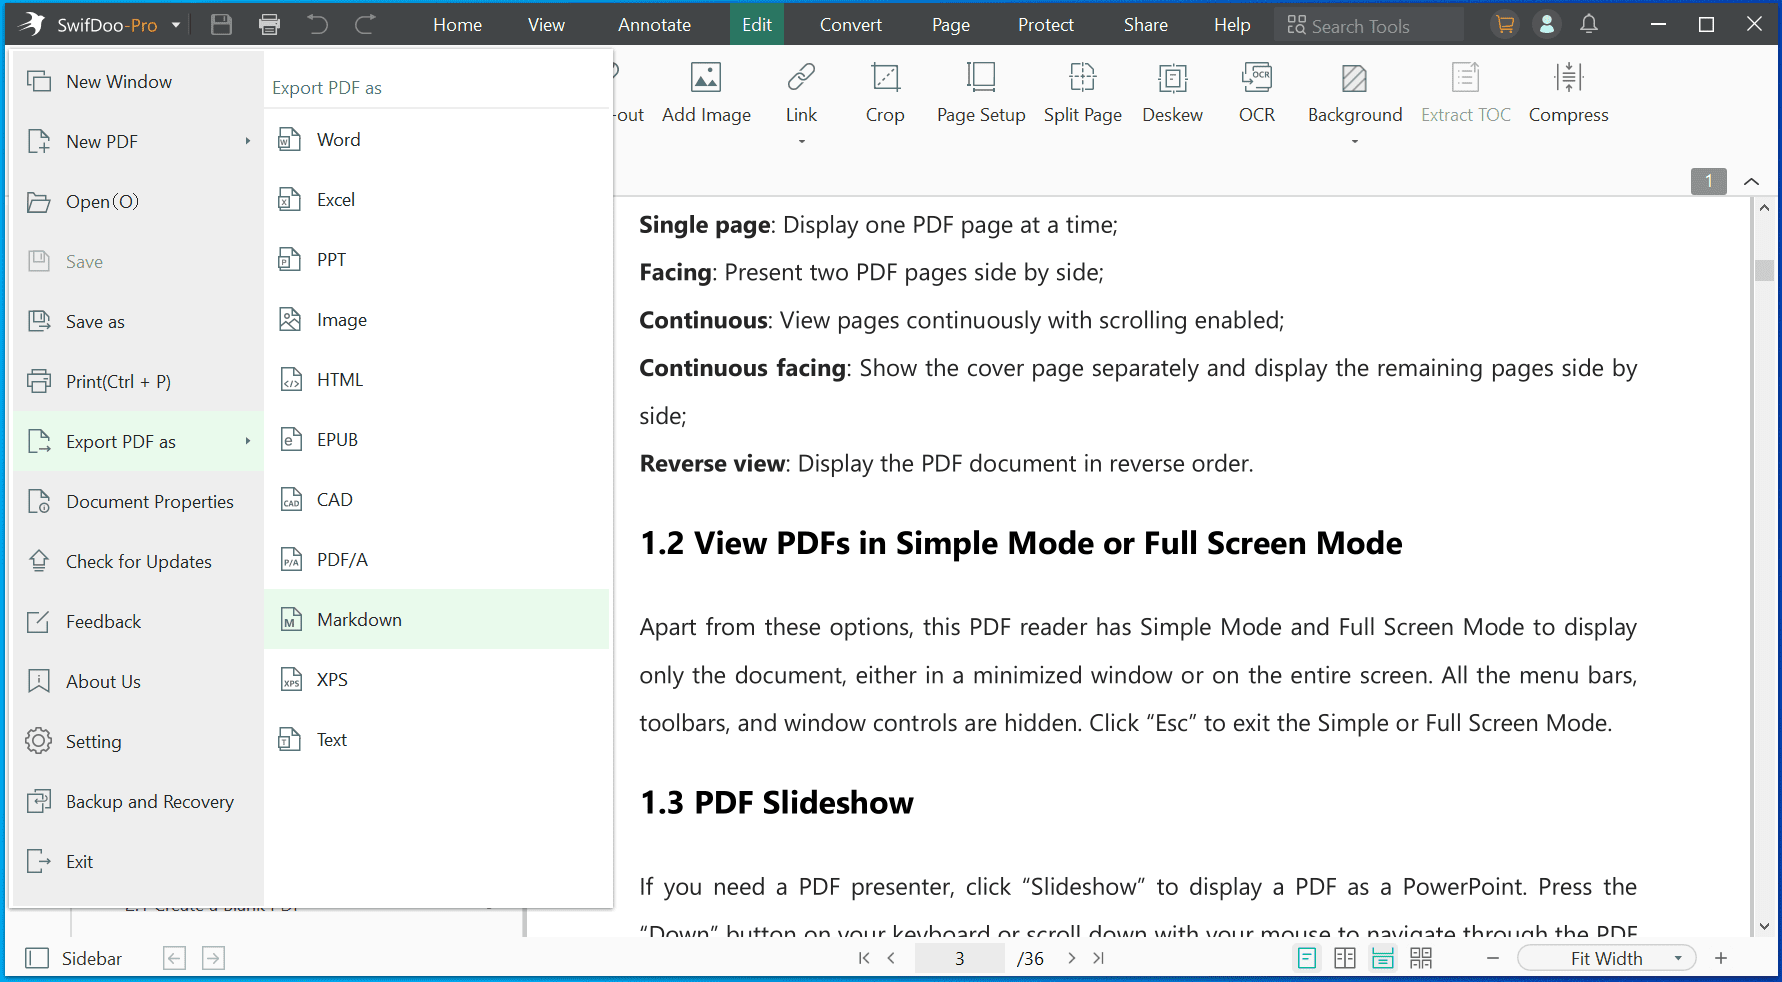Open Document Properties

pos(138,502)
